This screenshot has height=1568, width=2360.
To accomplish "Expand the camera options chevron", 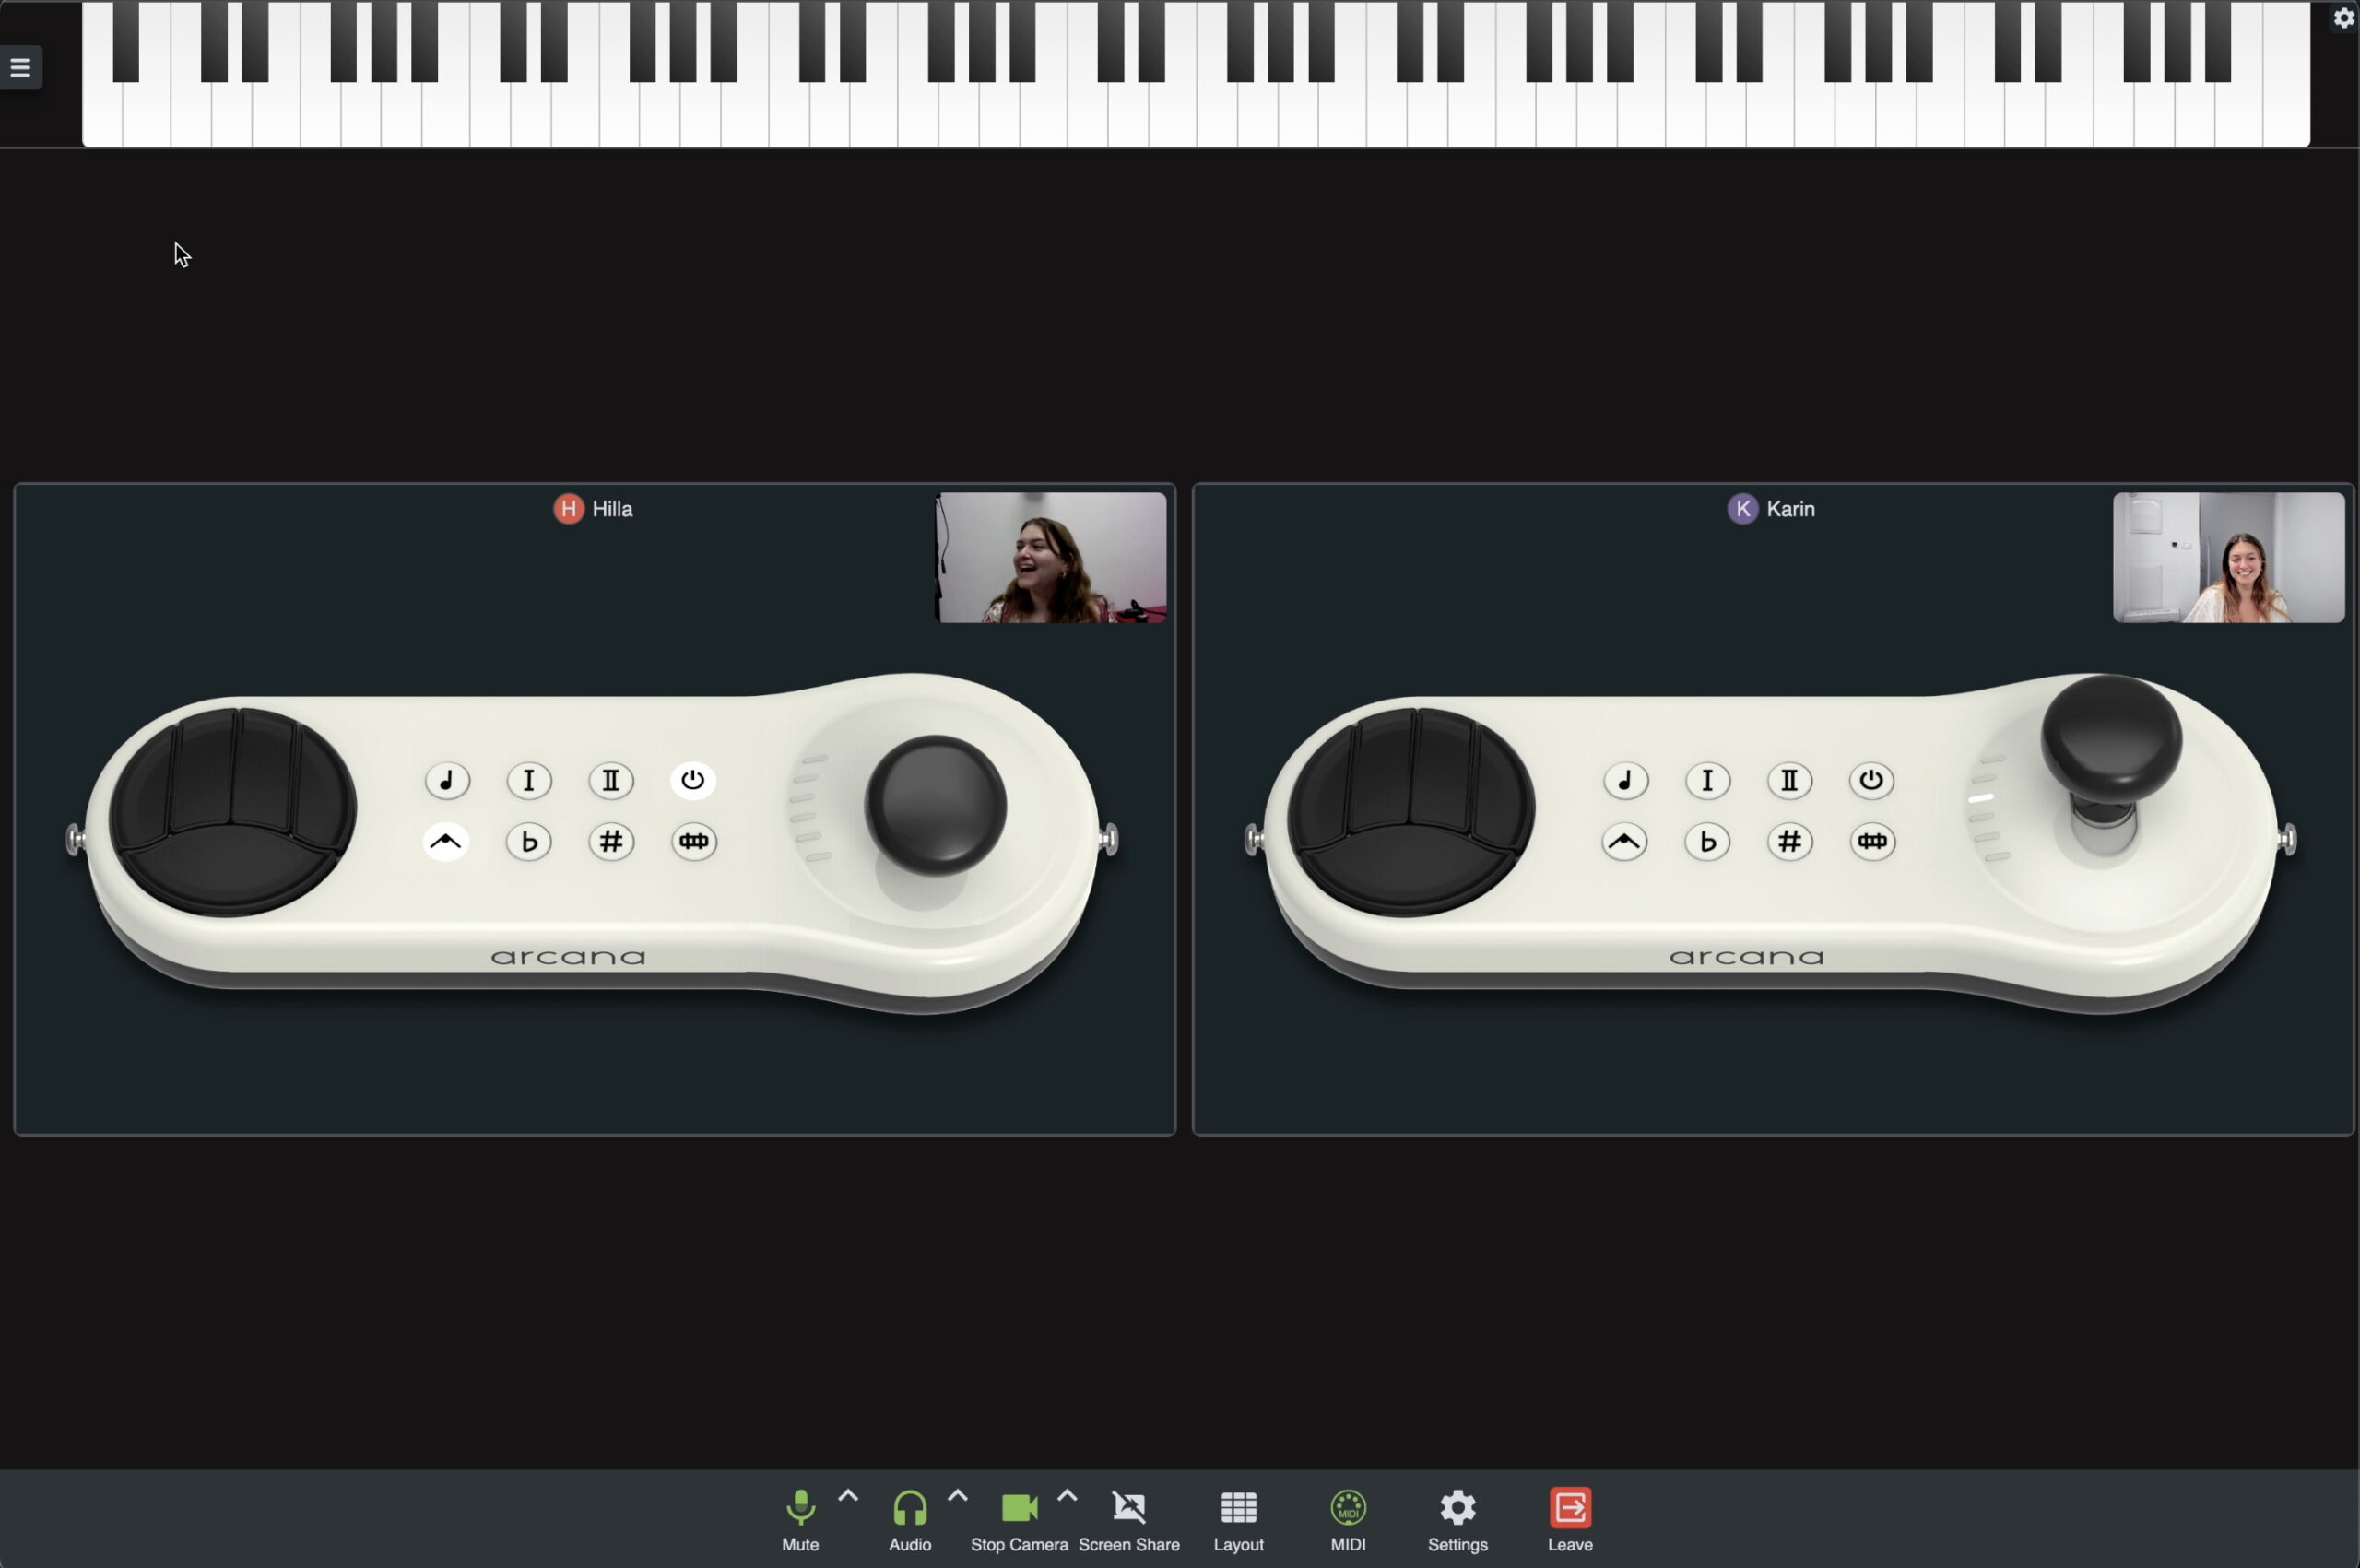I will [1067, 1495].
